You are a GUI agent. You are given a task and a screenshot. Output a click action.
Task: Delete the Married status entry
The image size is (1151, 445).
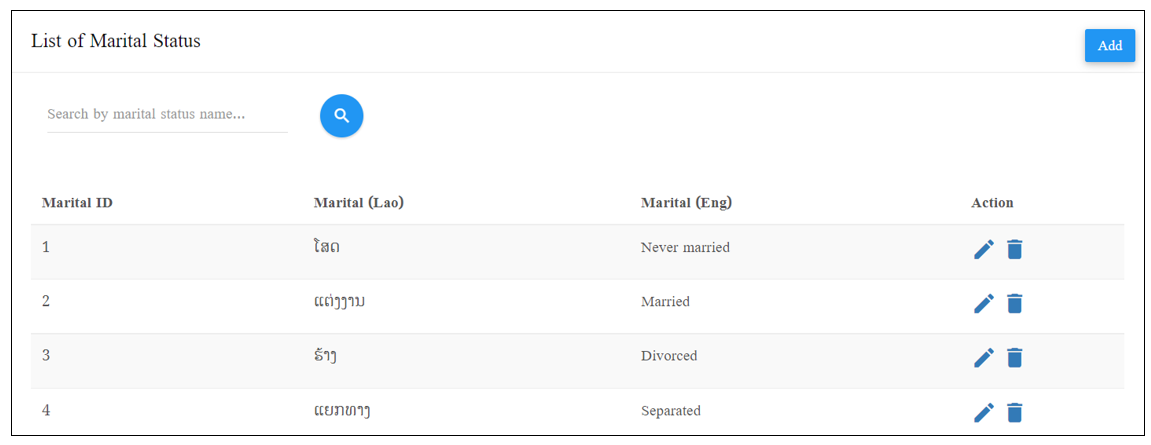(1014, 303)
